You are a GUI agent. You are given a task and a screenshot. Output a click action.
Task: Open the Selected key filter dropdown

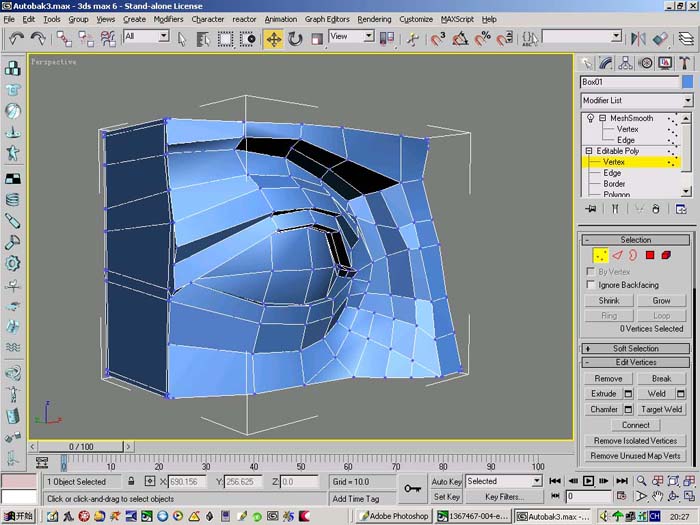pyautogui.click(x=504, y=481)
